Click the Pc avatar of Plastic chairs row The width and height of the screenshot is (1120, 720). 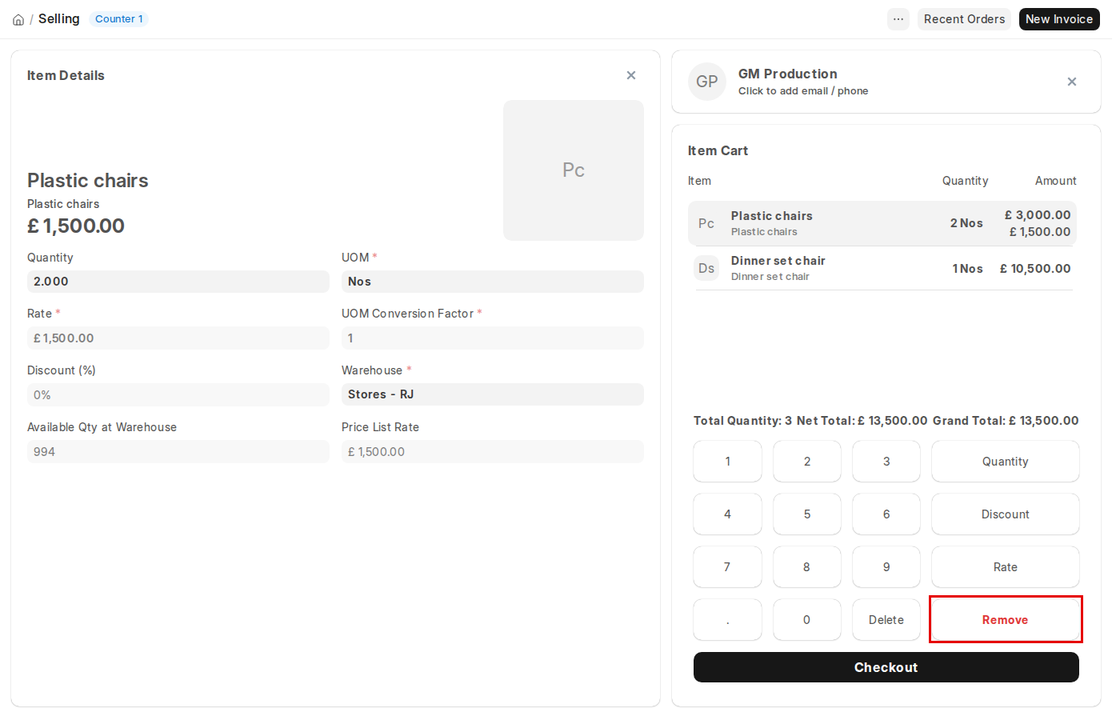(706, 224)
